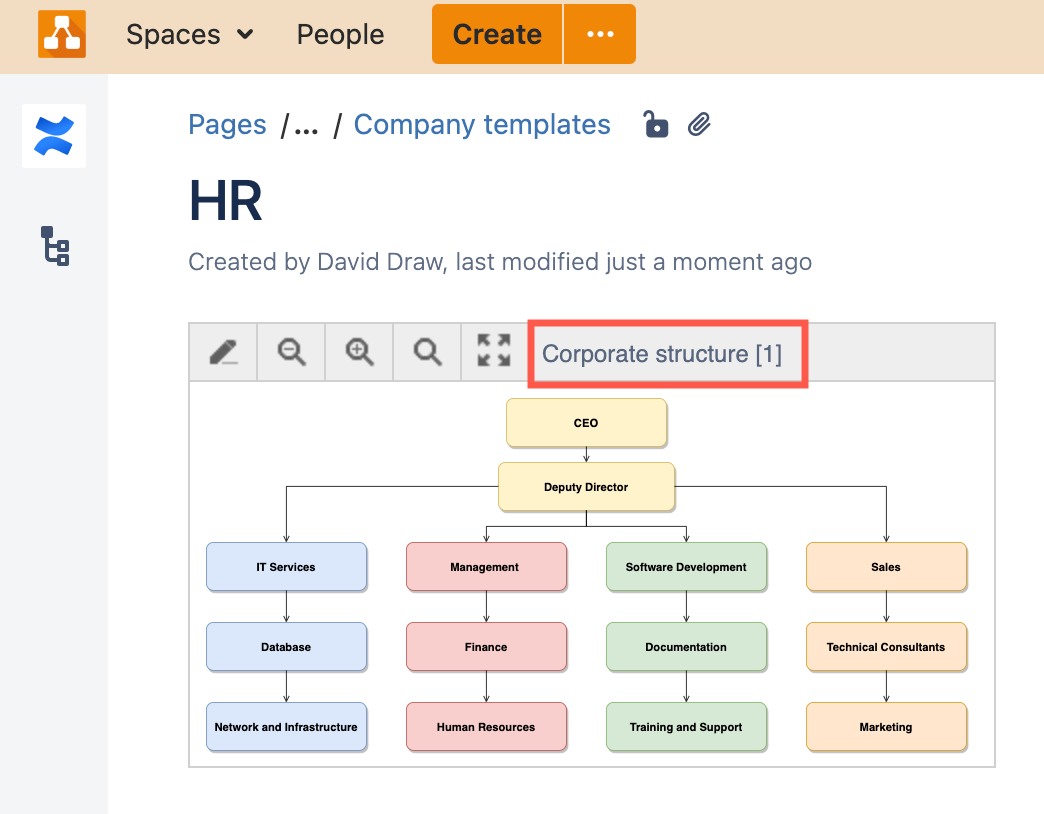This screenshot has width=1044, height=814.
Task: Show attachments via the paperclip icon
Action: click(x=699, y=124)
